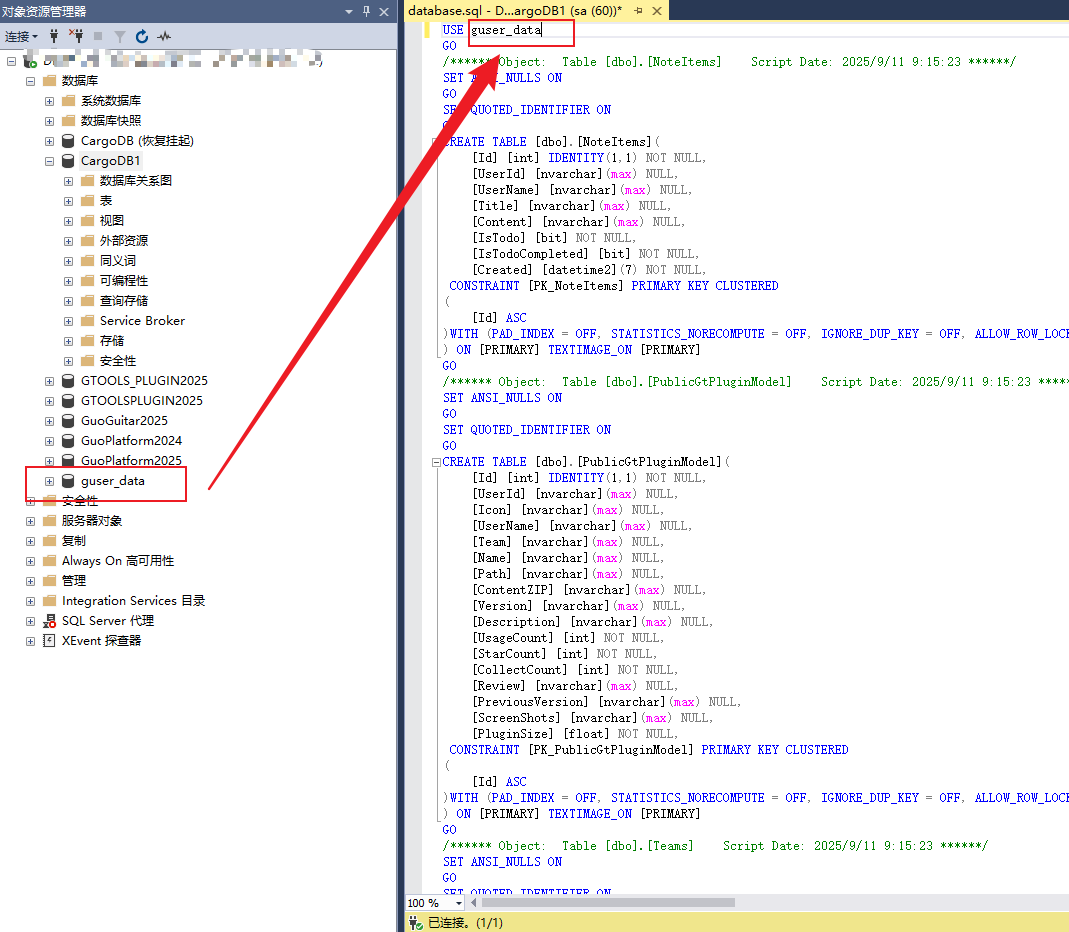Click the editor horizontal scrollbar thumb

click(x=608, y=903)
